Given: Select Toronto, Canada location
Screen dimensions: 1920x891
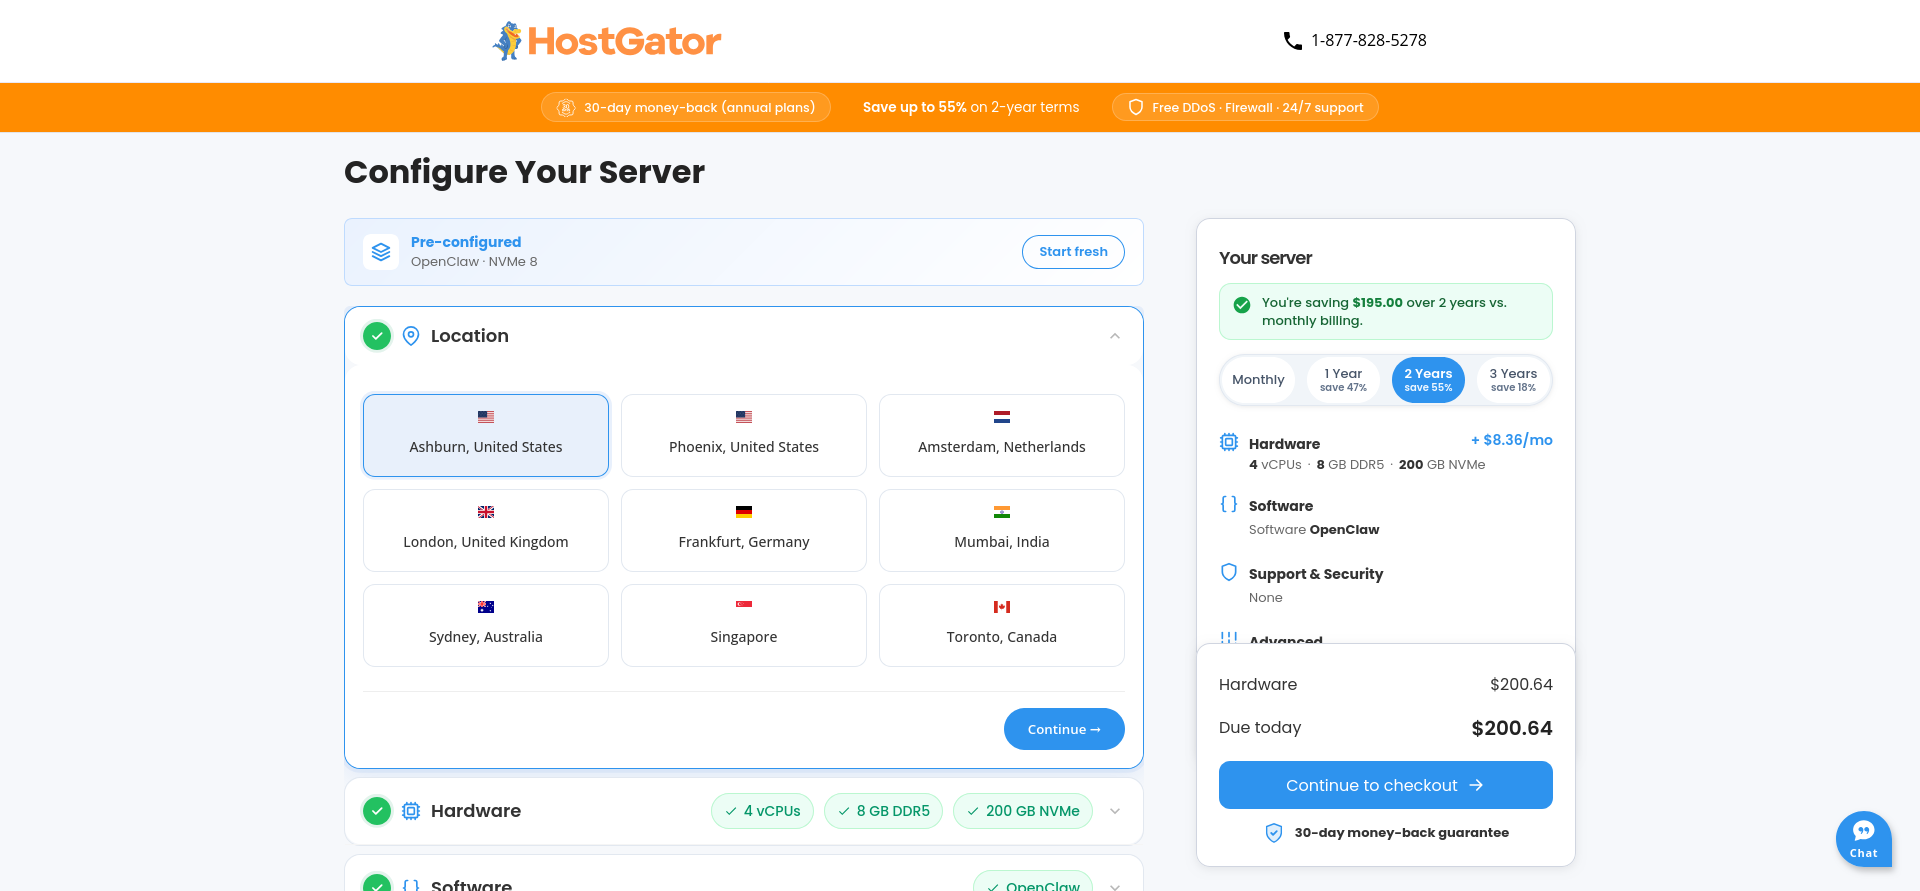Looking at the screenshot, I should 1002,625.
